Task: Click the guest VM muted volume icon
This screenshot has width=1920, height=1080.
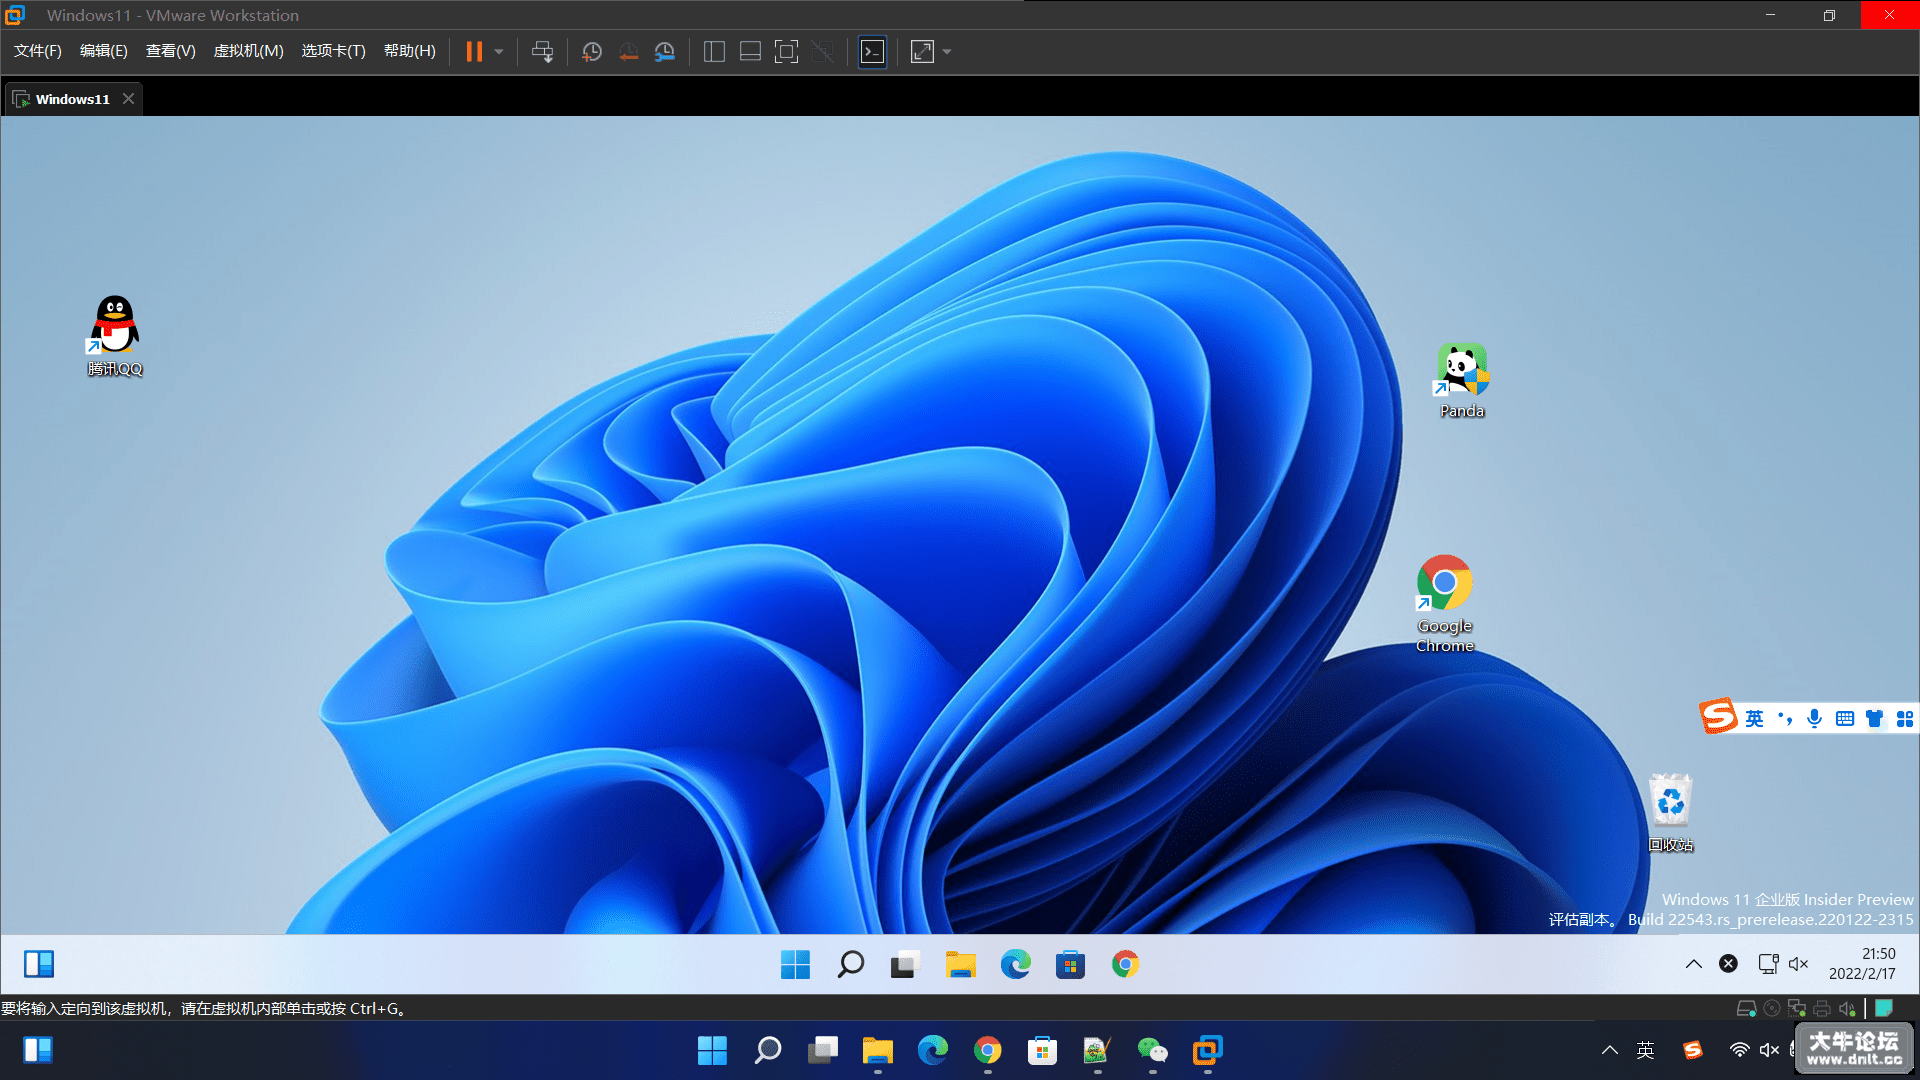Action: pos(1799,964)
